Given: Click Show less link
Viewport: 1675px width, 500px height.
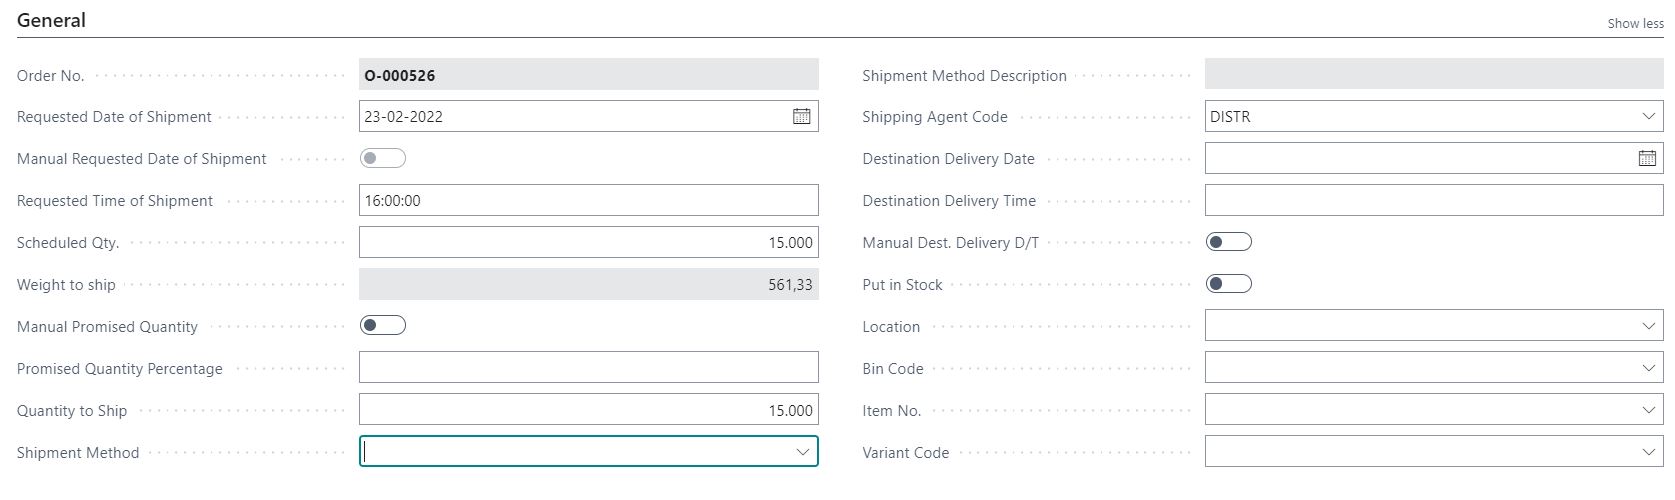Looking at the screenshot, I should point(1635,23).
